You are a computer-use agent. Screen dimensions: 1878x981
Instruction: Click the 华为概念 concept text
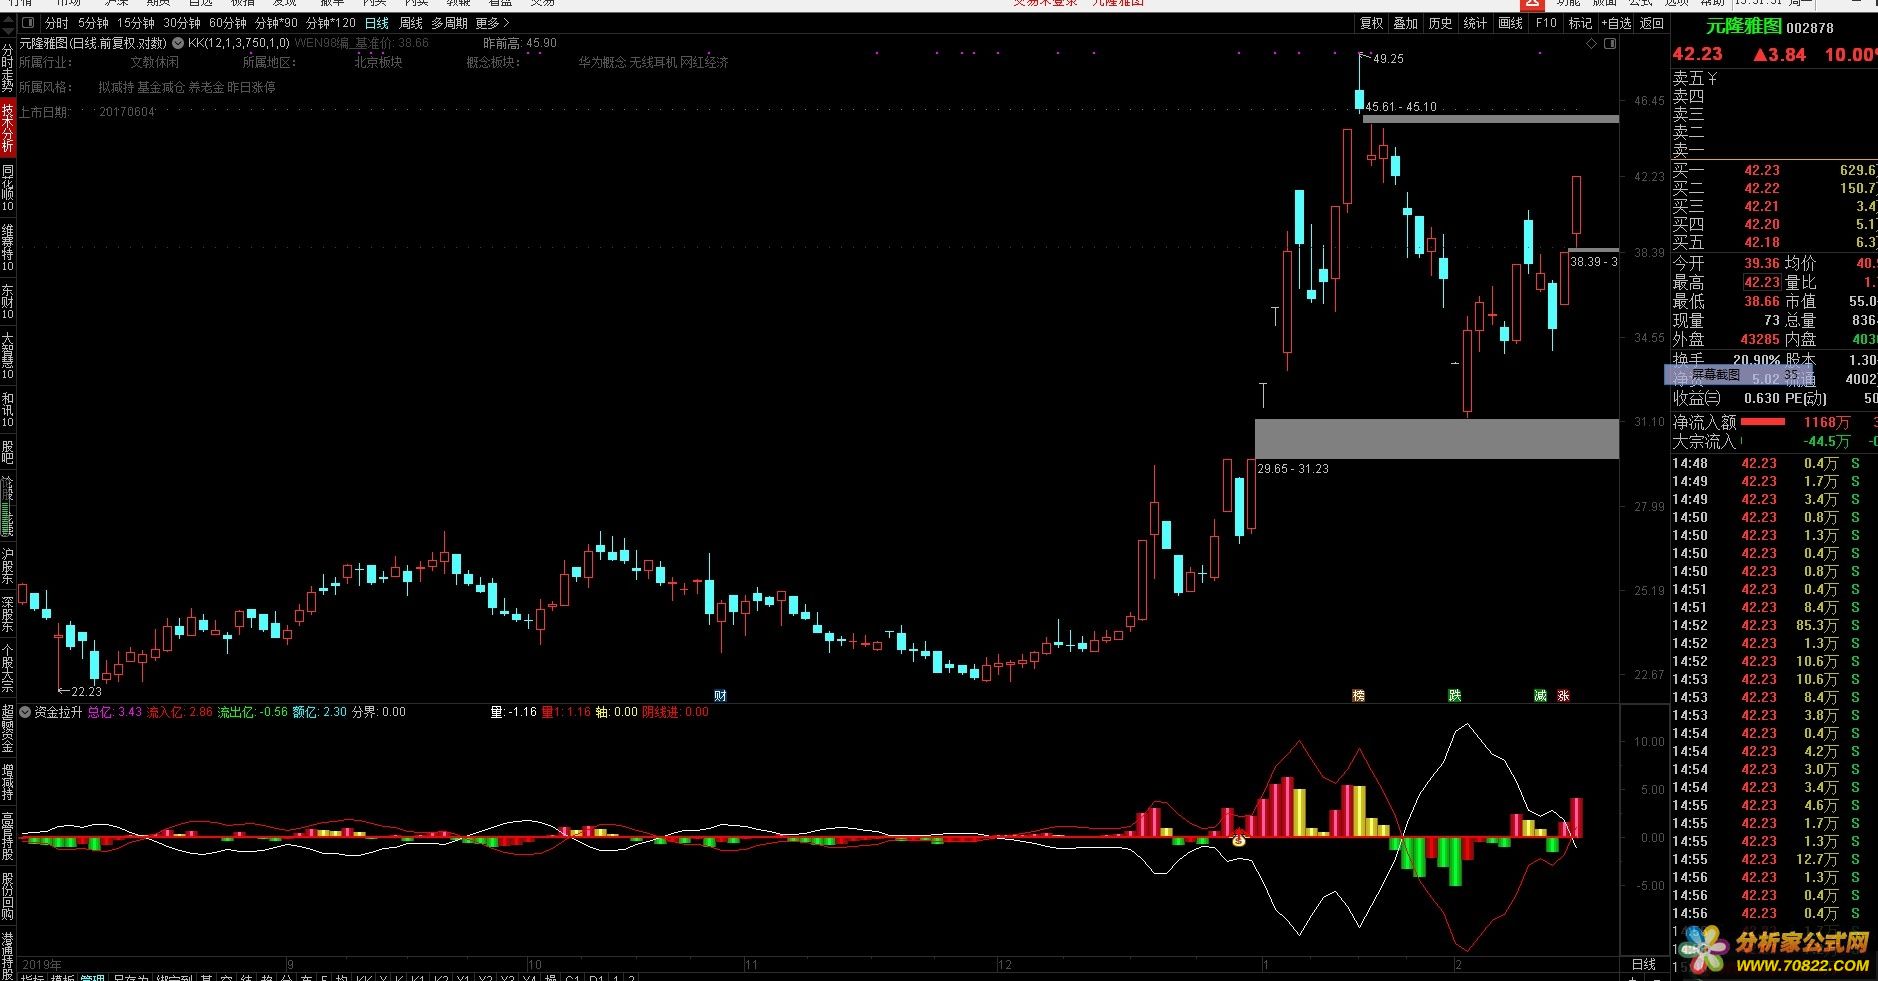602,62
